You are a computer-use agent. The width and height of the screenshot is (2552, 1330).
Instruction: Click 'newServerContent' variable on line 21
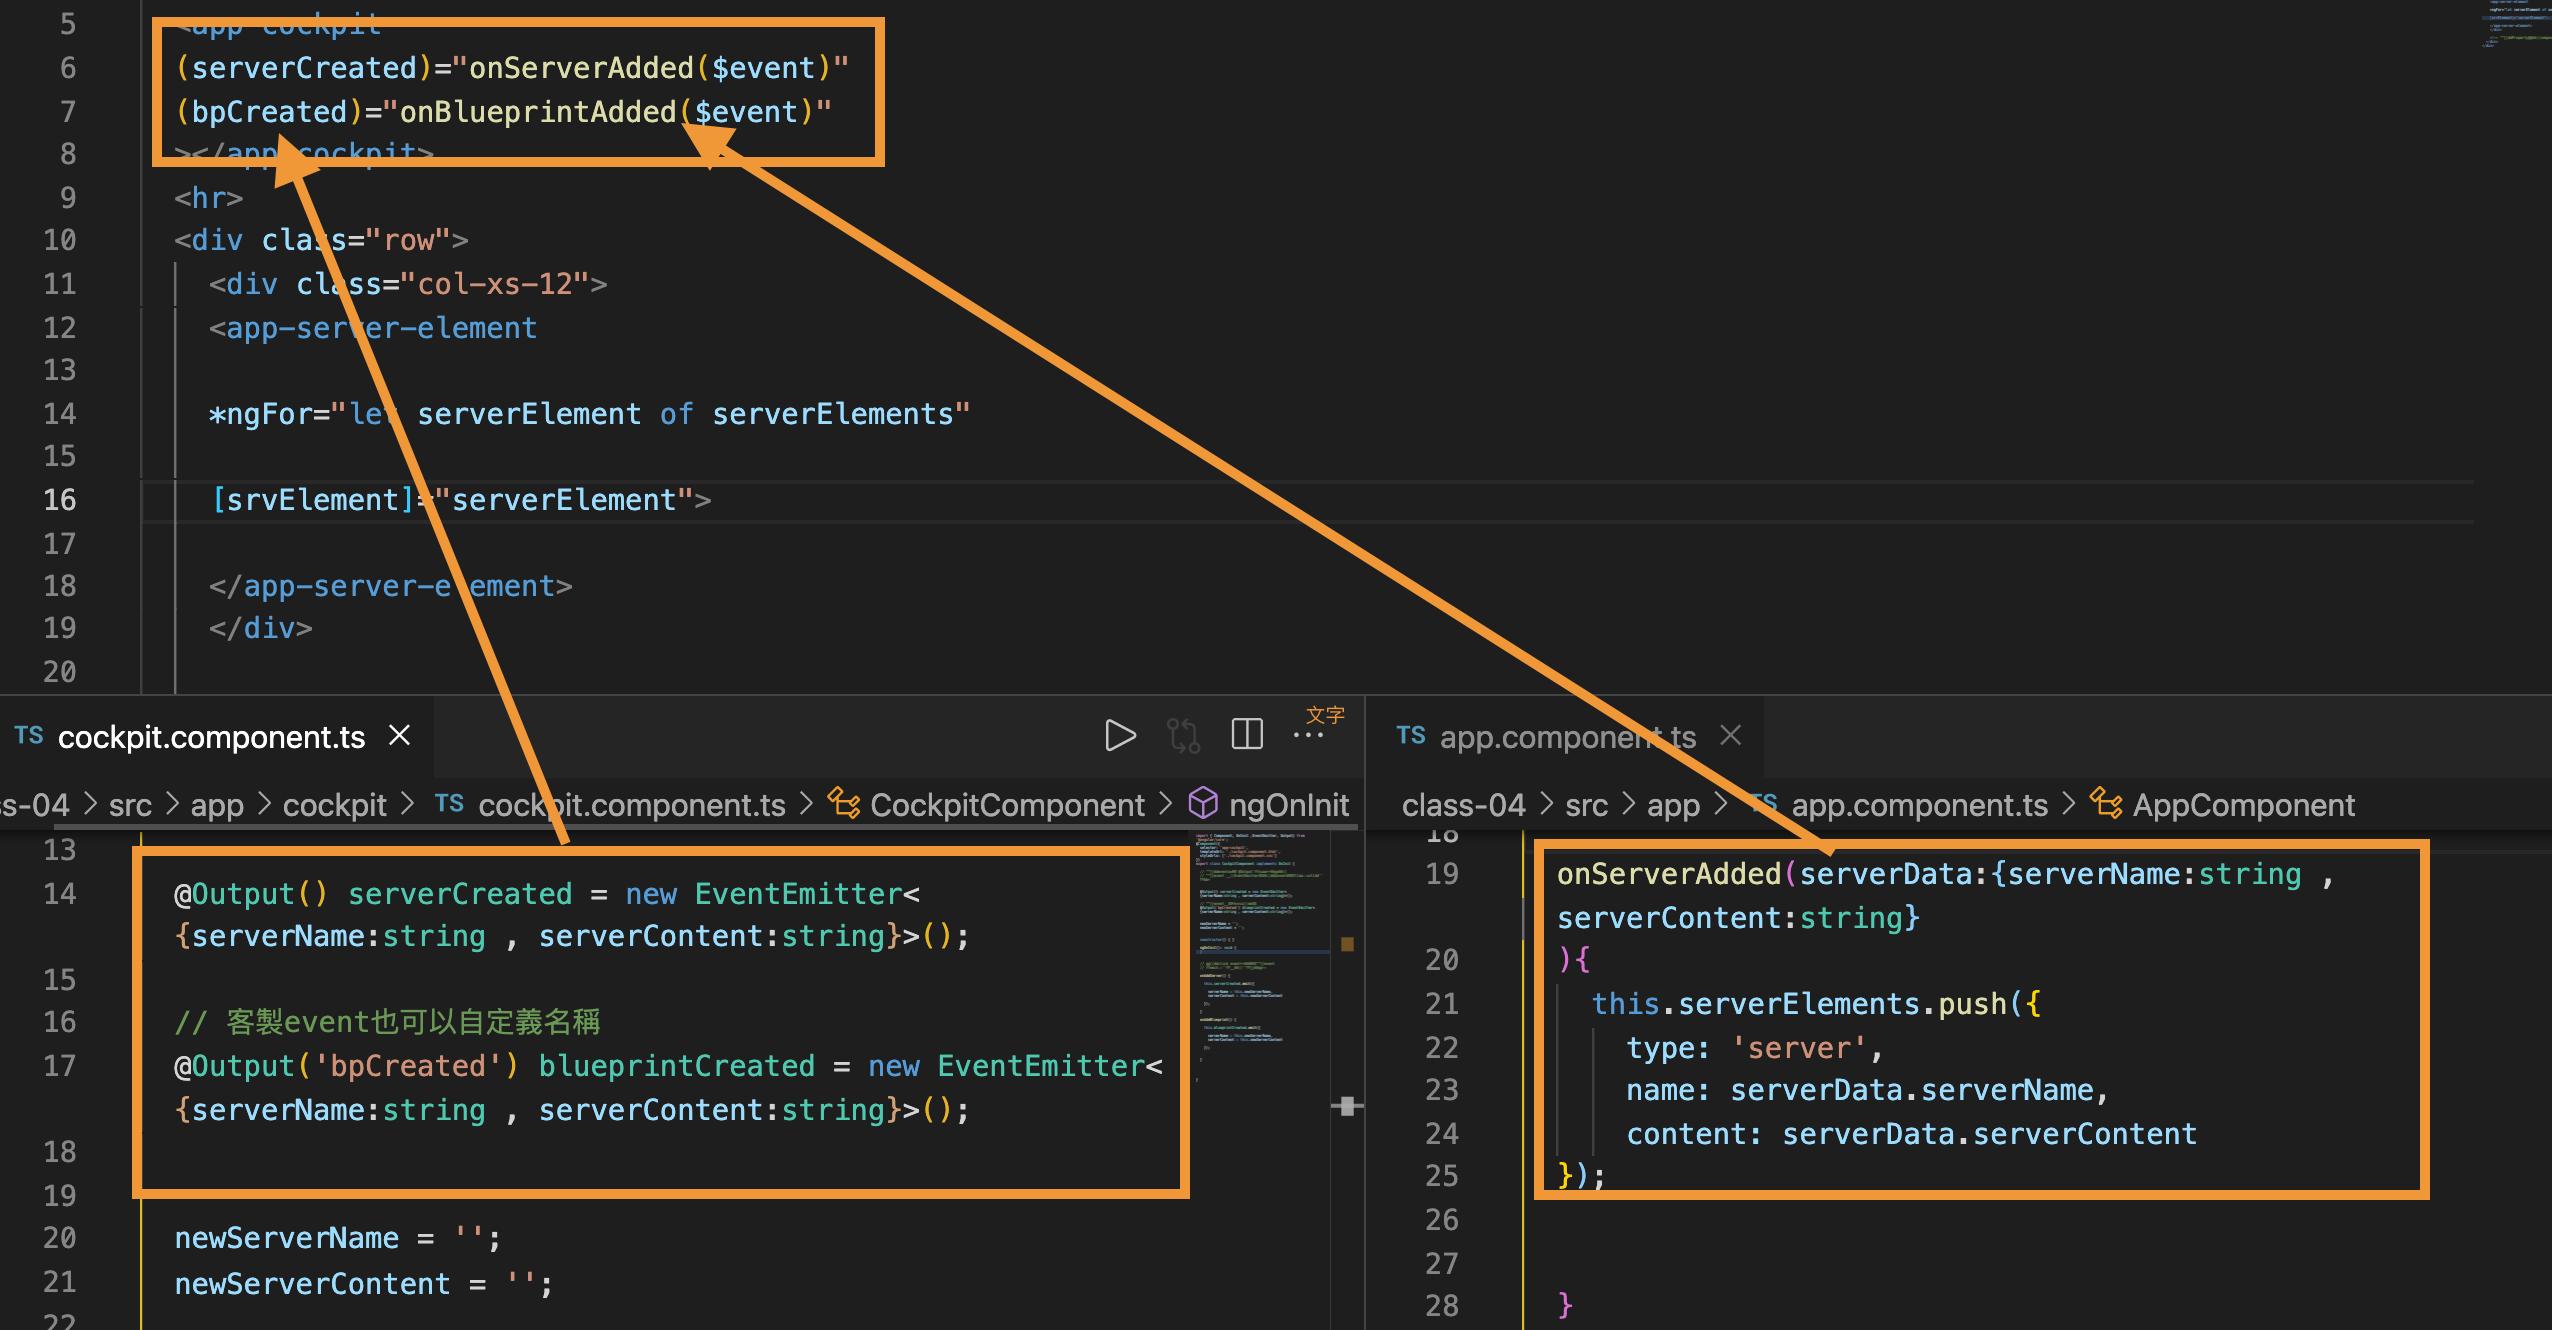click(x=313, y=1284)
